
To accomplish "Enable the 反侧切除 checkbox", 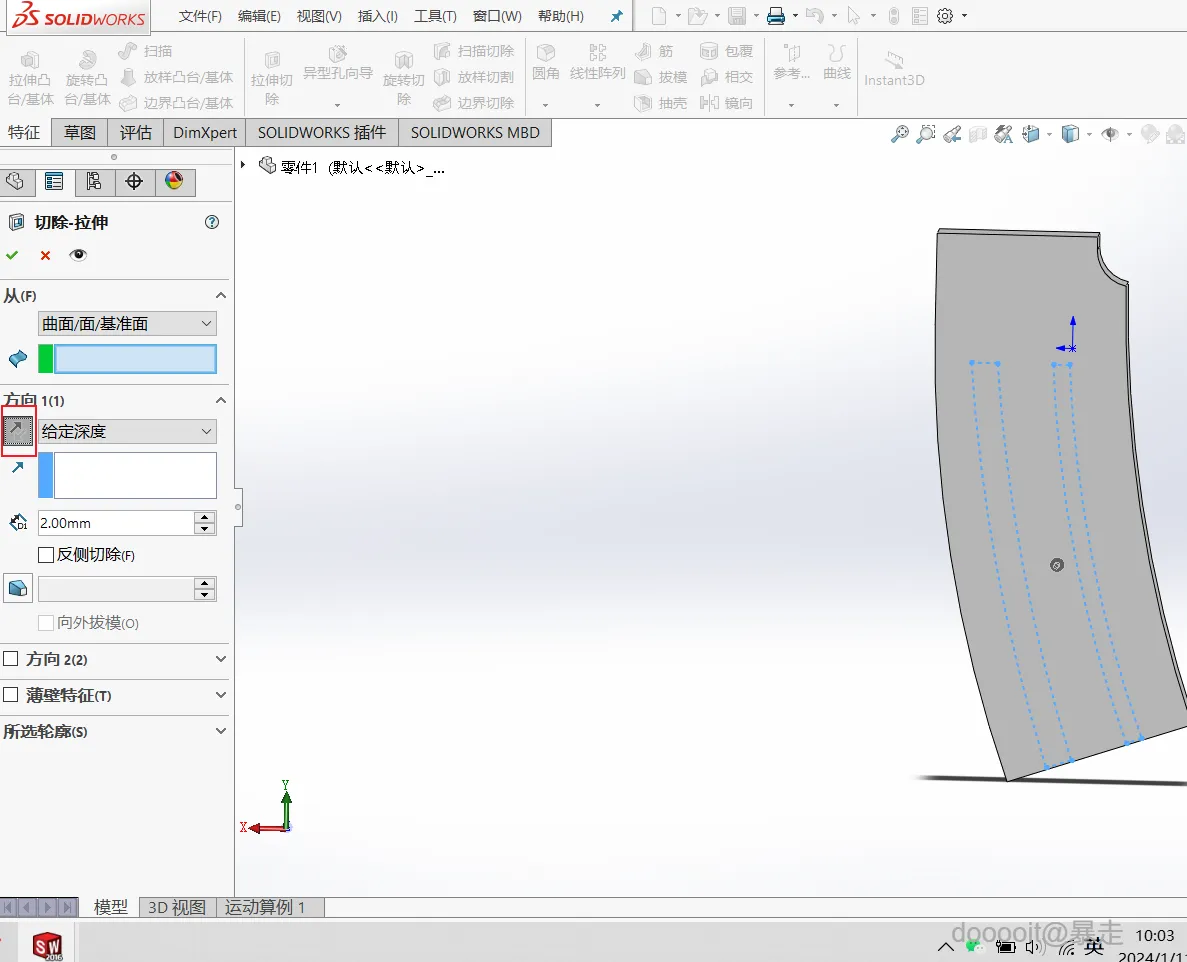I will [x=46, y=554].
